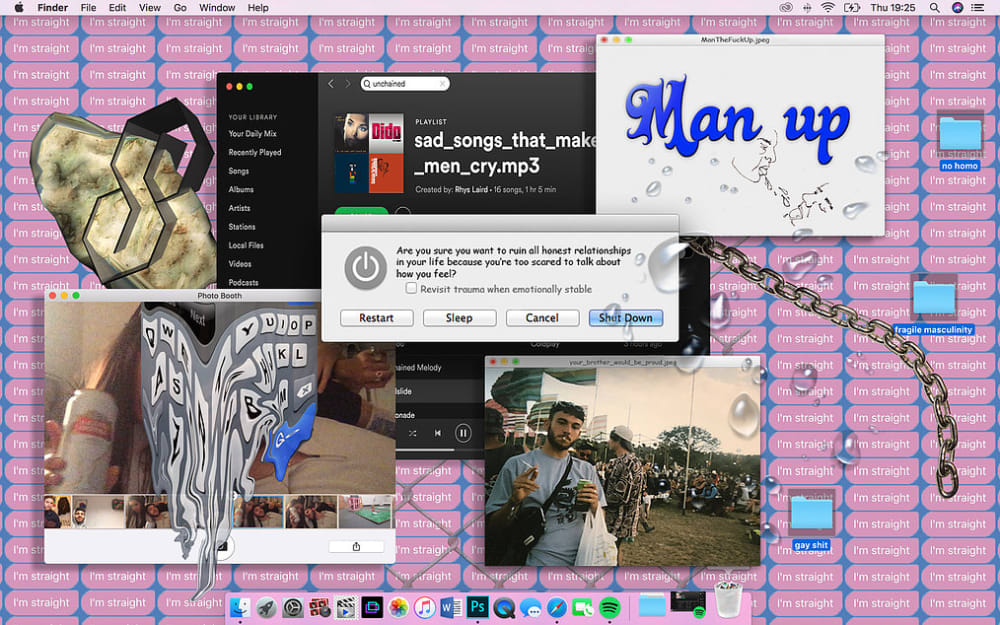
Task: Go forward in Spotify with right arrow
Action: [x=348, y=84]
